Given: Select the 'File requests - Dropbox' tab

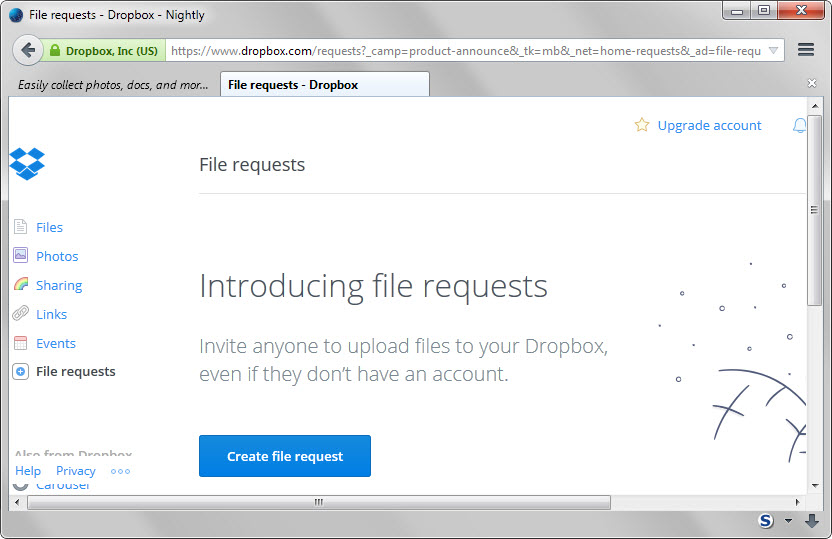Looking at the screenshot, I should pyautogui.click(x=324, y=84).
